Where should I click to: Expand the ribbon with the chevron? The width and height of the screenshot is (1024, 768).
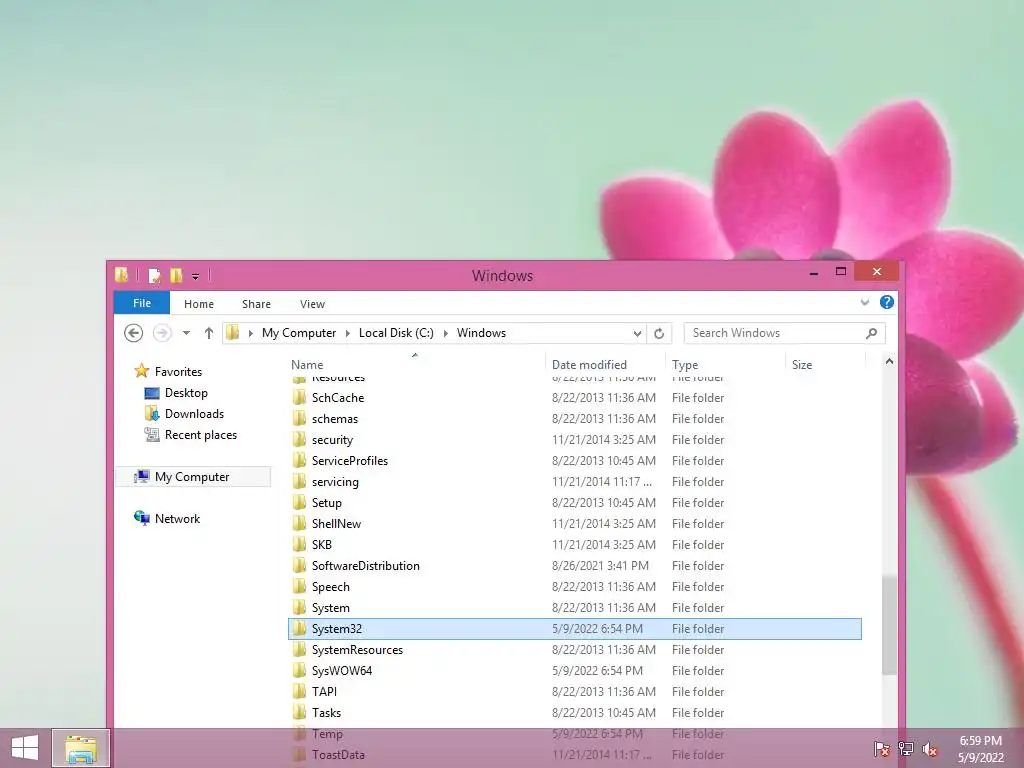(x=865, y=302)
